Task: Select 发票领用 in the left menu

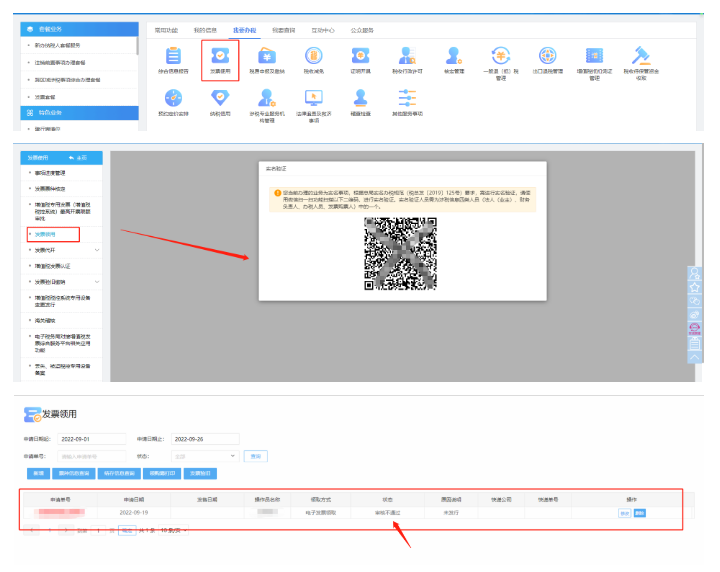Action: click(x=45, y=234)
